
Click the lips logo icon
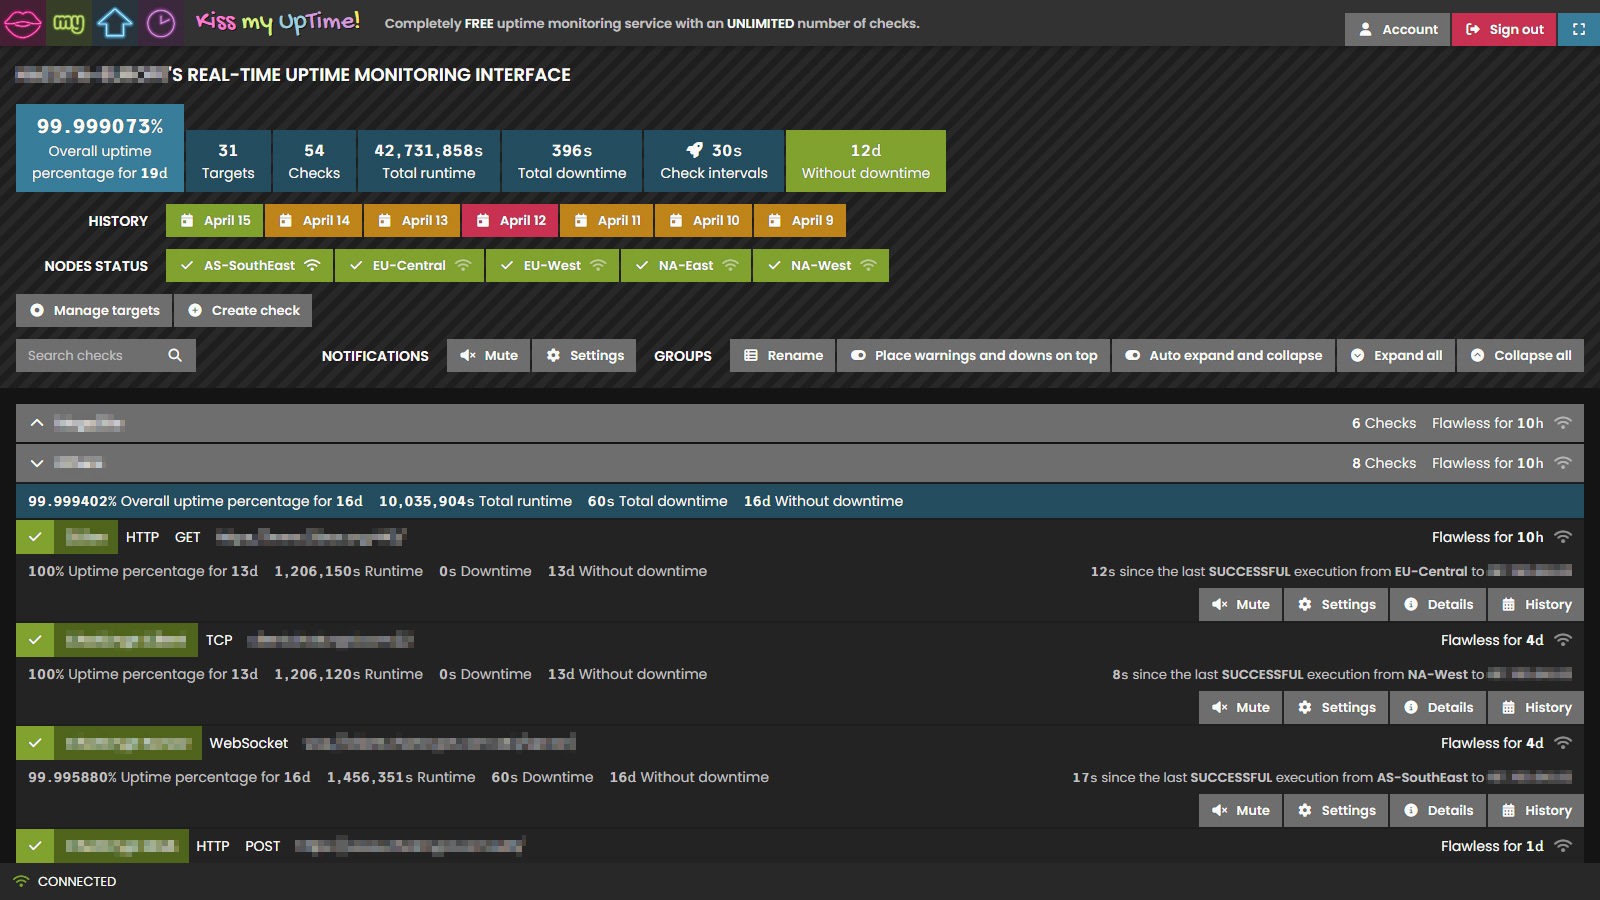(23, 23)
